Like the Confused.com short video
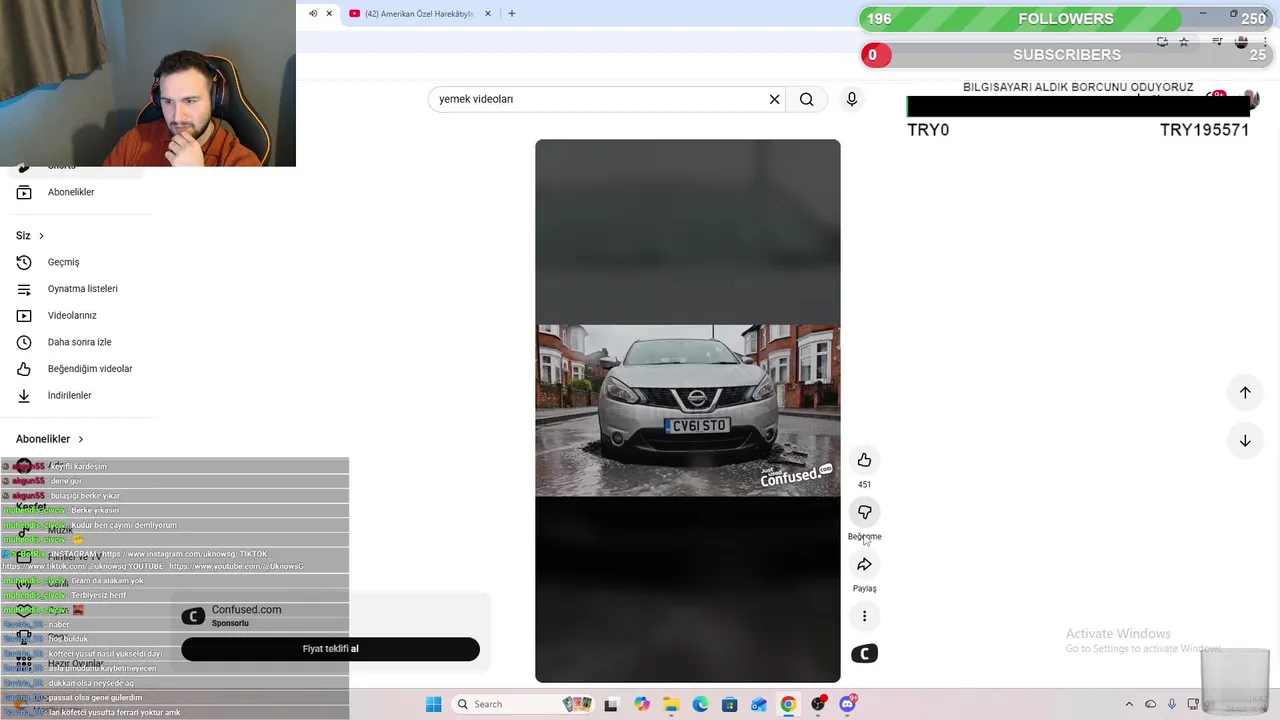This screenshot has height=720, width=1280. (x=864, y=460)
